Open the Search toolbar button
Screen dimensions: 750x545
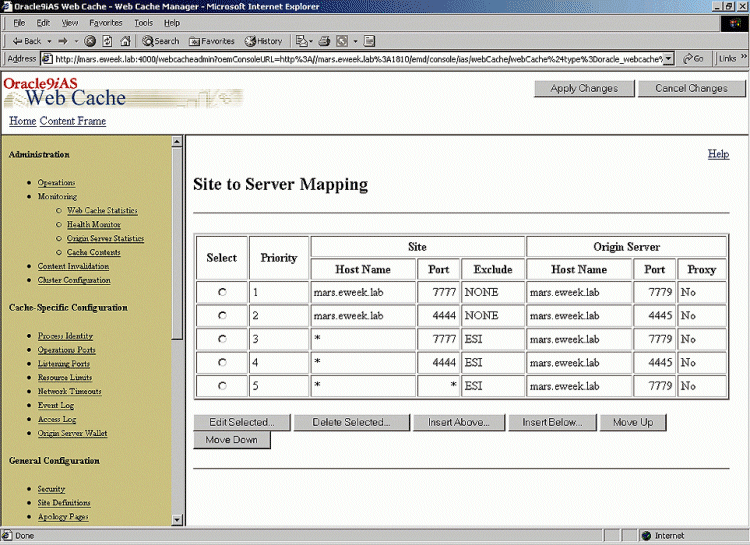(x=161, y=41)
